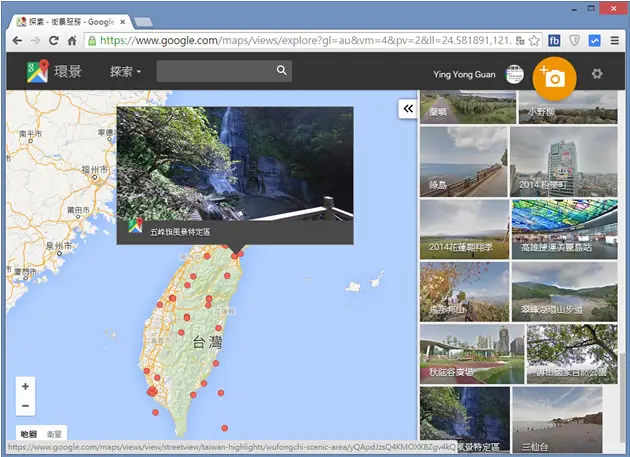Zoom in the map with plus button
Image resolution: width=630 pixels, height=457 pixels.
[25, 386]
